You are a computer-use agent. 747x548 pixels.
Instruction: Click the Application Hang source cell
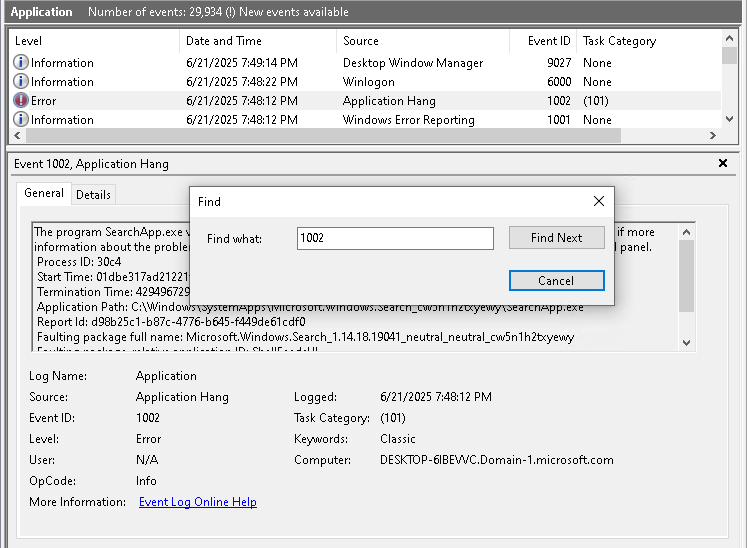tap(389, 101)
